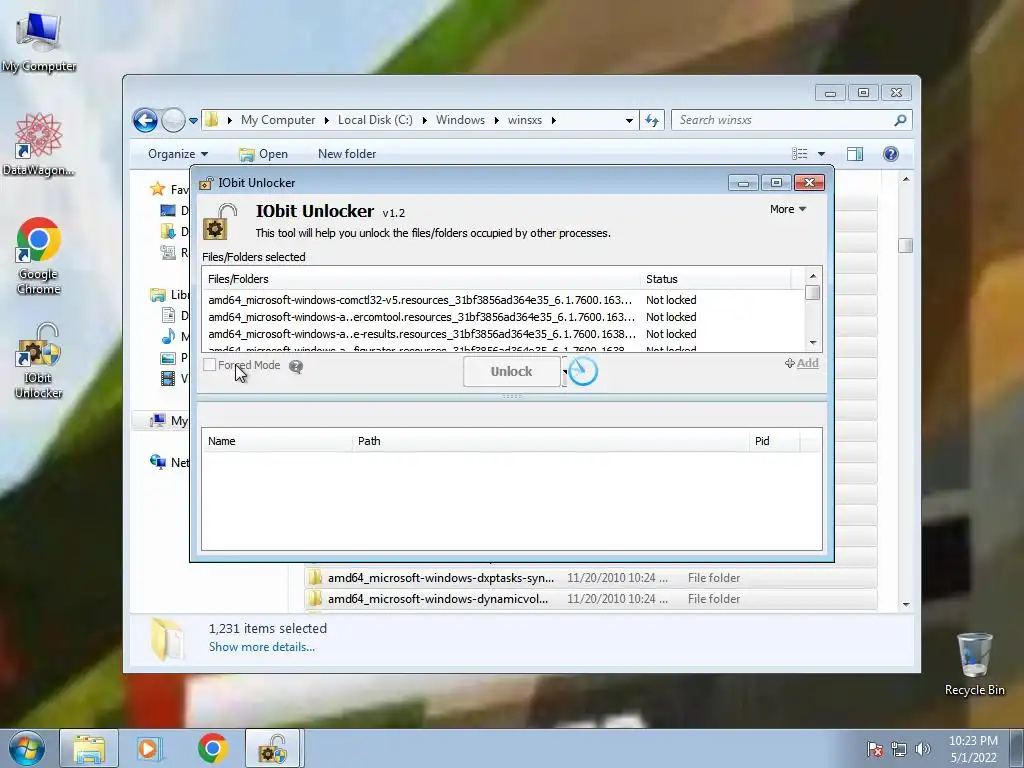The height and width of the screenshot is (768, 1024).
Task: Open the Recycle Bin
Action: (974, 664)
